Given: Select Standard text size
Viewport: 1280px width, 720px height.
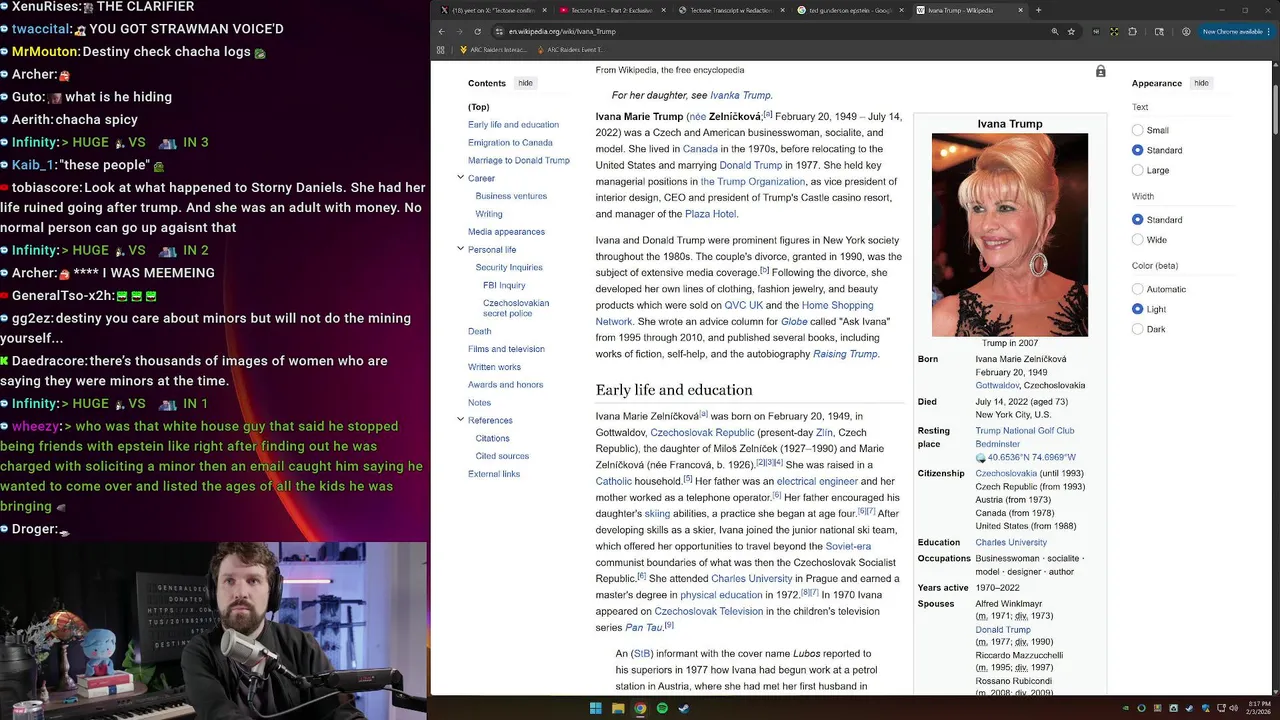Looking at the screenshot, I should coord(1137,150).
